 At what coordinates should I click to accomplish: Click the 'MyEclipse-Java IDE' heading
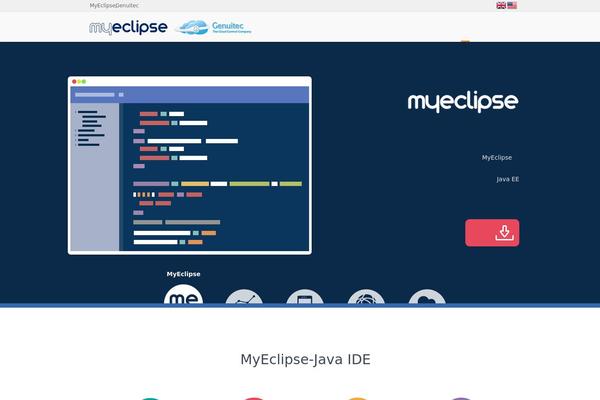click(305, 359)
